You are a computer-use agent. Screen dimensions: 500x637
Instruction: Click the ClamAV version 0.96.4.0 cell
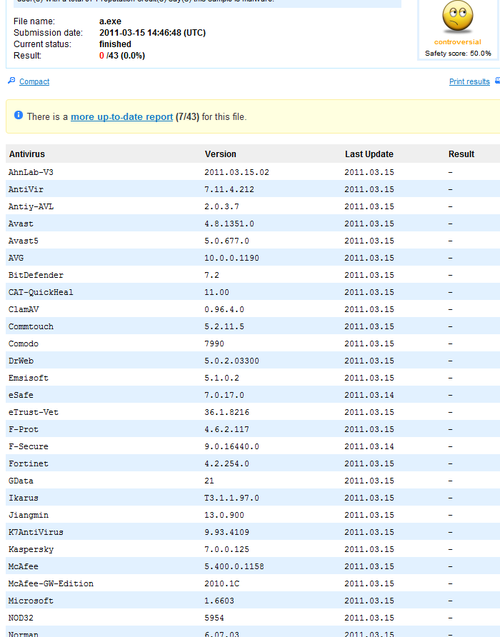coord(224,309)
